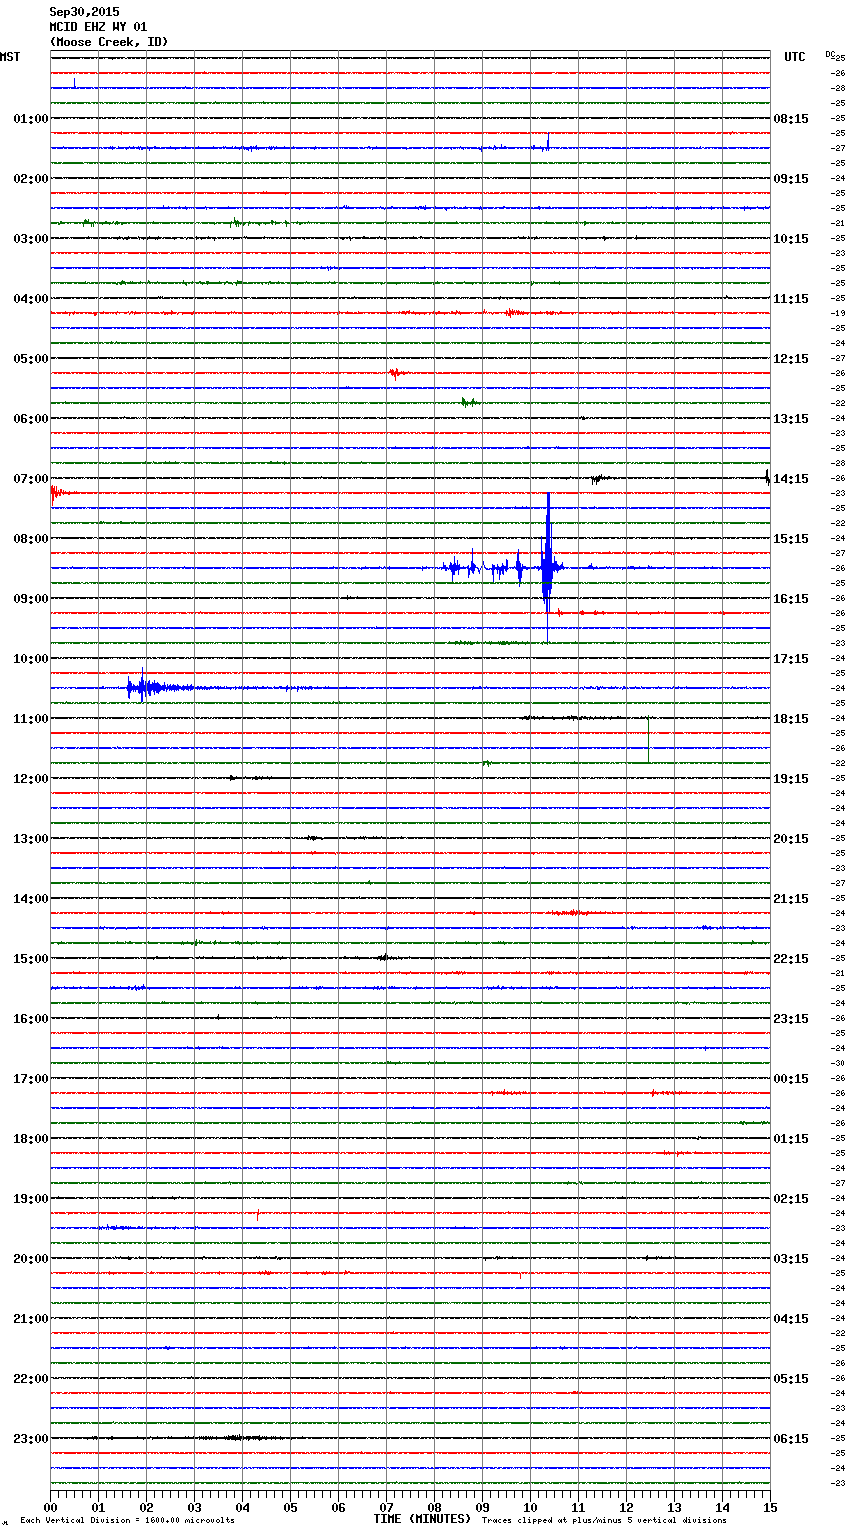
Task: Click the "Each Vertical Division = 1600.00 microvolts" note
Action: point(127,1521)
